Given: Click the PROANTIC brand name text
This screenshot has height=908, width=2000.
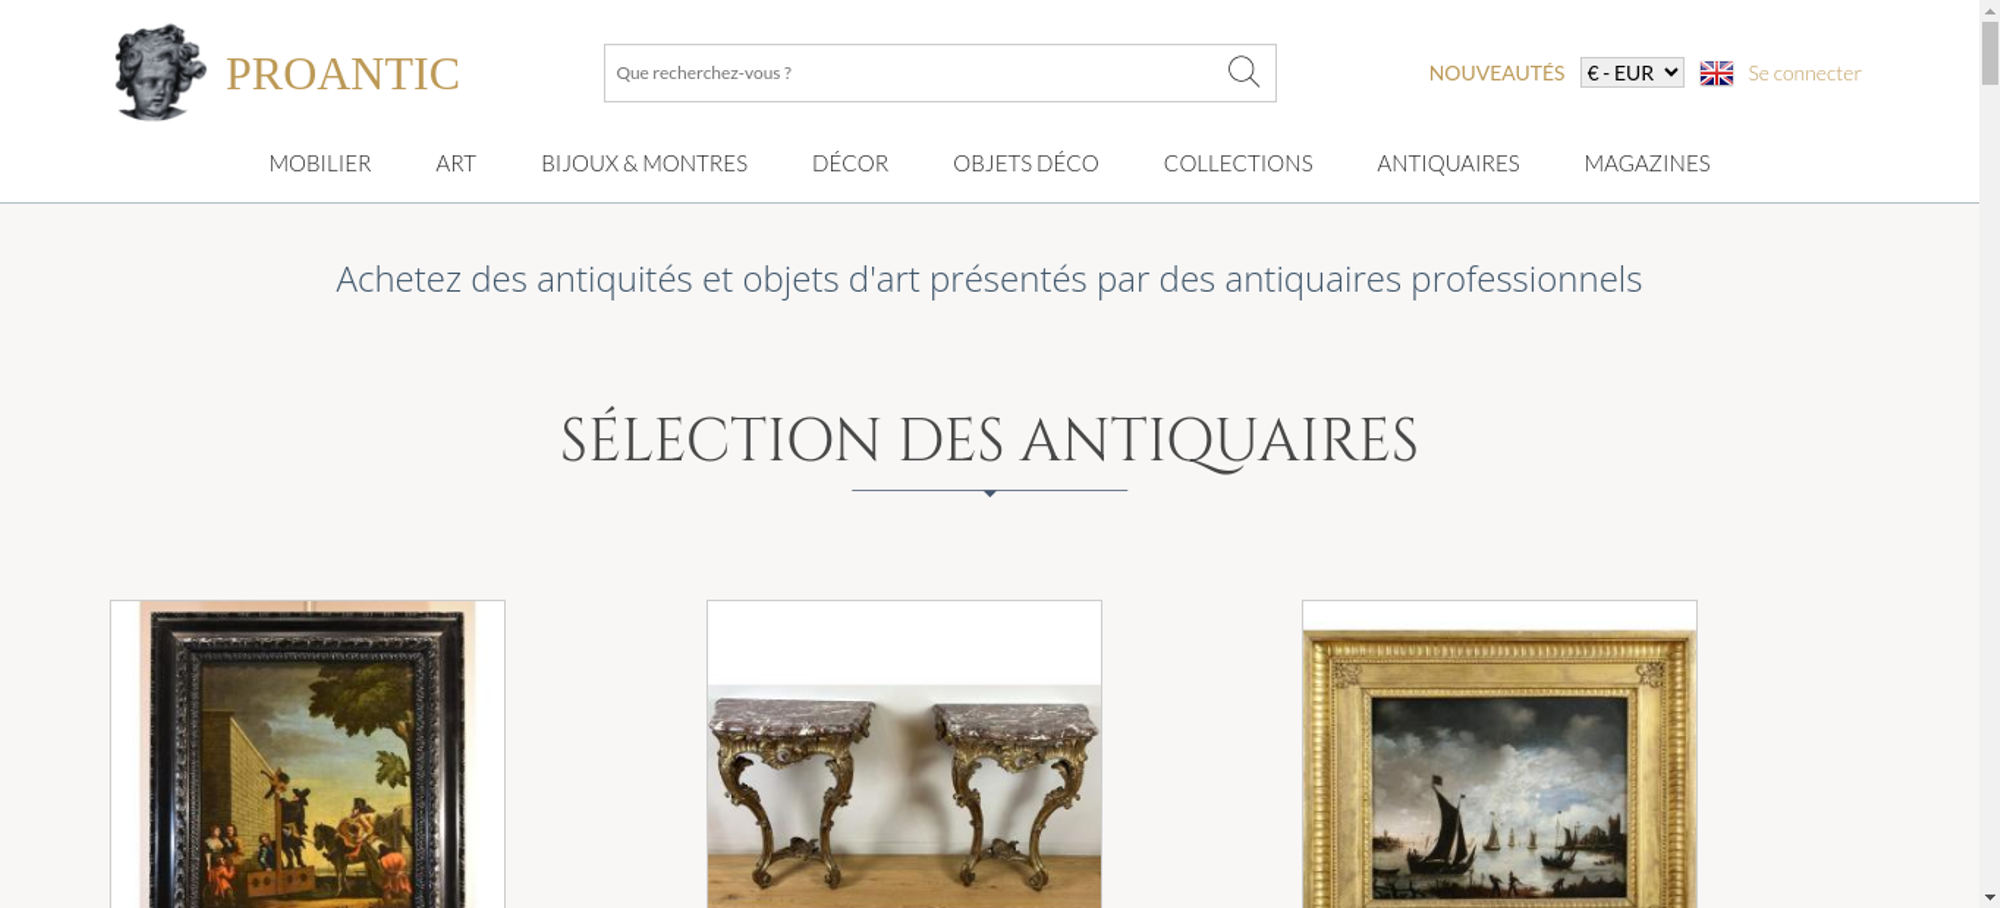Looking at the screenshot, I should (x=342, y=74).
